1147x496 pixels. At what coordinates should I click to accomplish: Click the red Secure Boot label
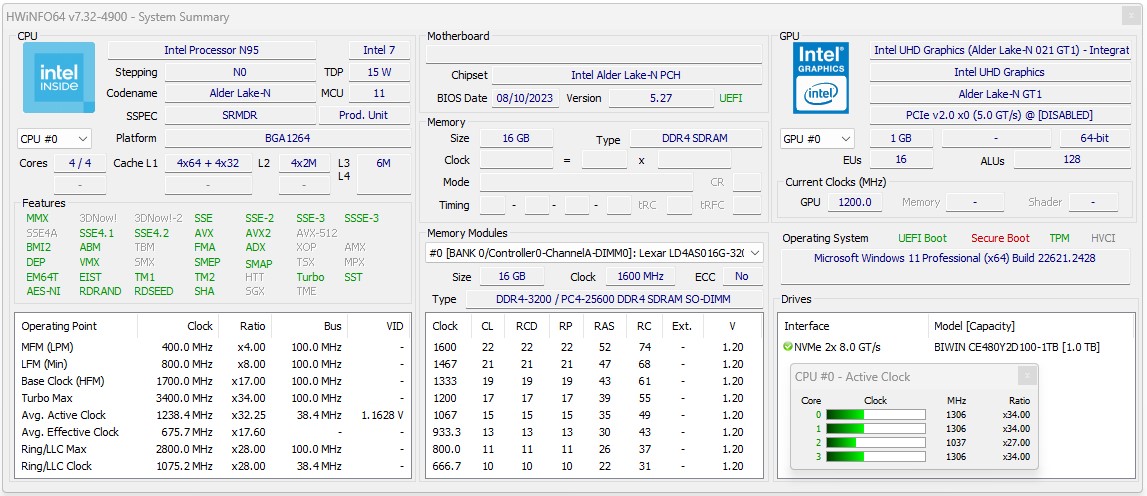click(x=1000, y=238)
